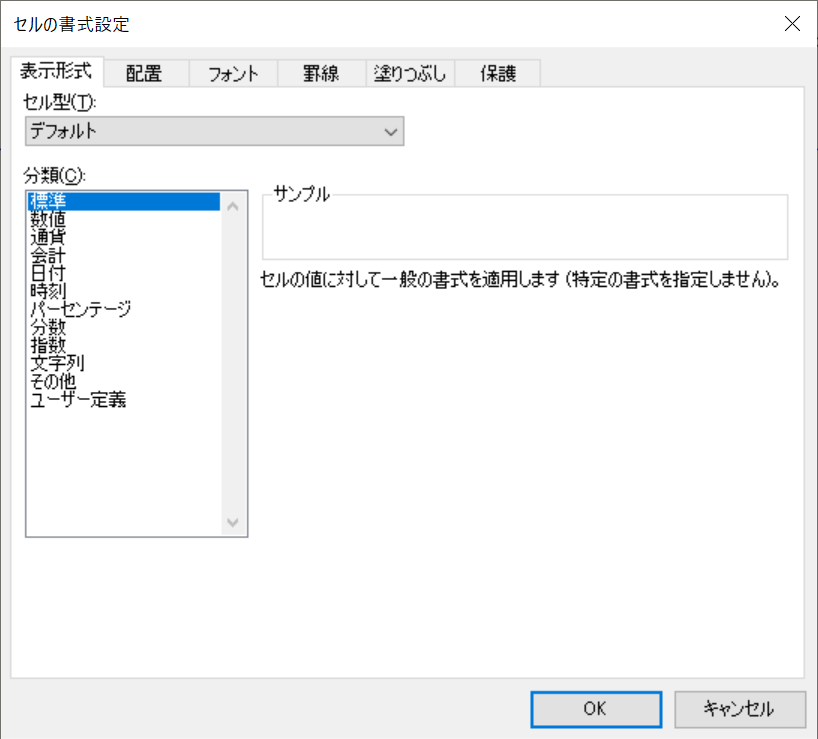Choose 会計 category
This screenshot has width=818, height=739.
pos(124,256)
